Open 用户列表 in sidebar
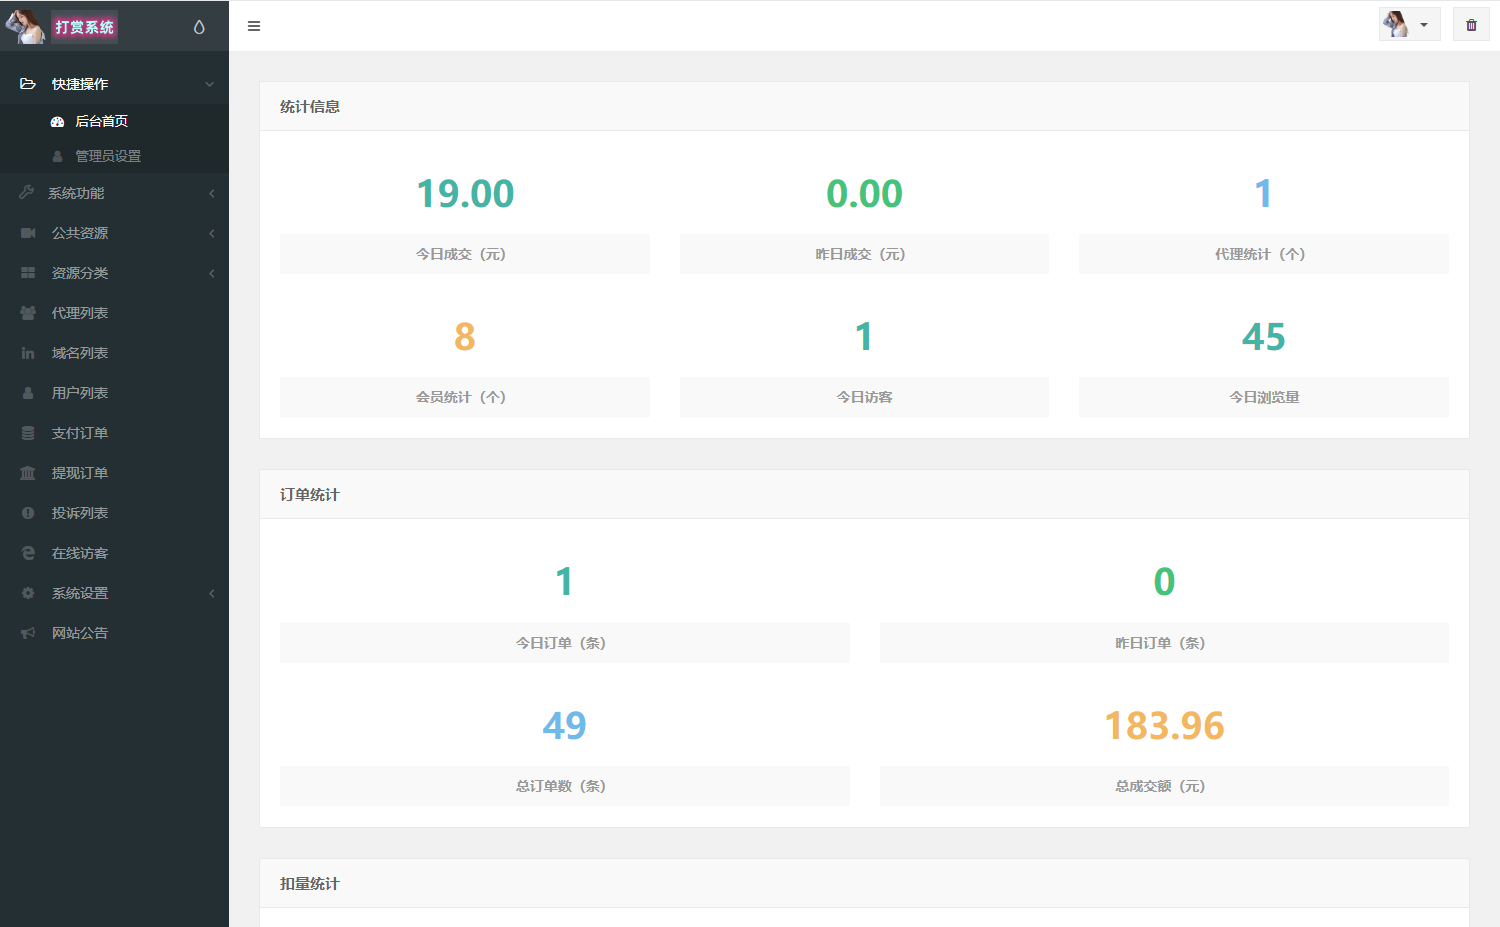 point(80,393)
